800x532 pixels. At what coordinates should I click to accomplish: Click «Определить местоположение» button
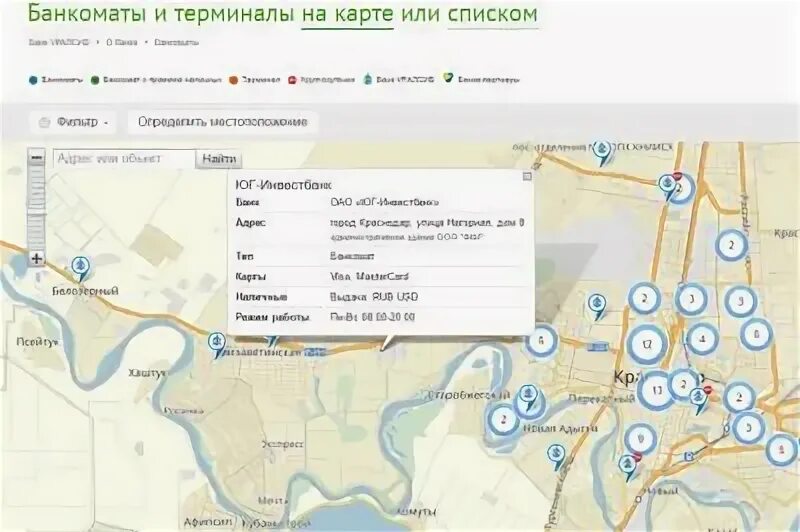(x=223, y=122)
